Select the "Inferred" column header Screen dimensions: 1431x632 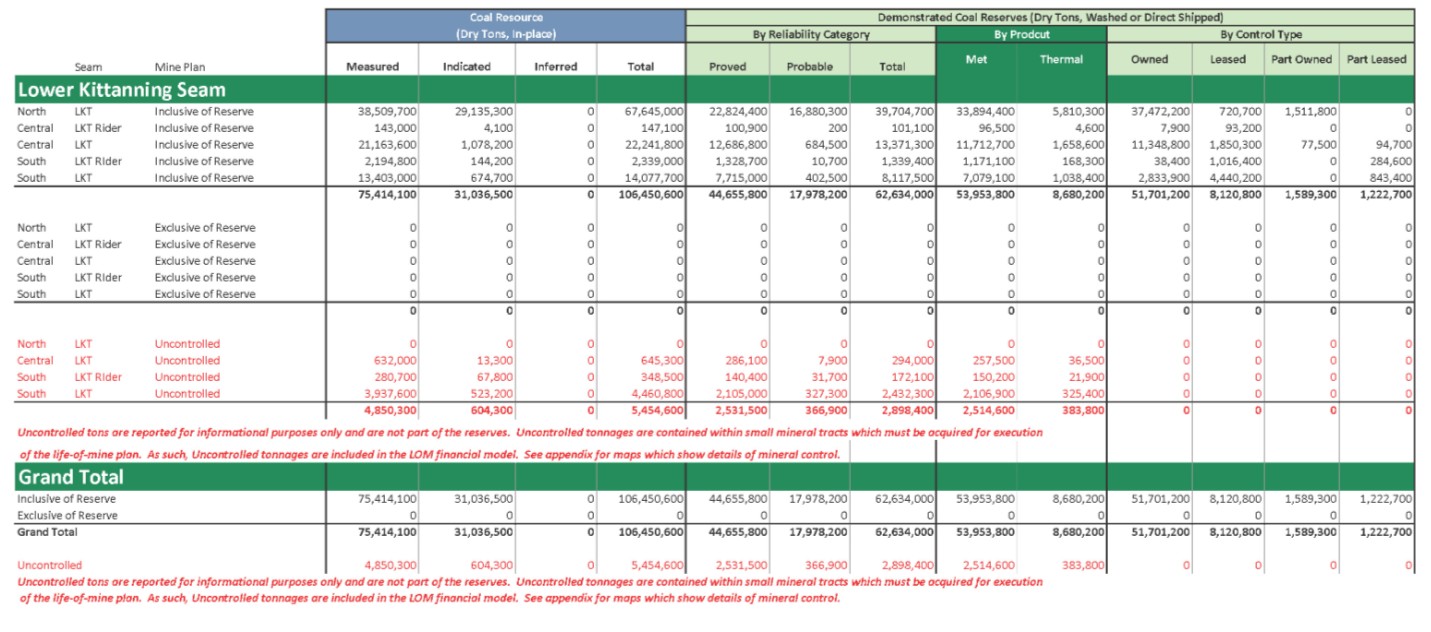pos(555,66)
